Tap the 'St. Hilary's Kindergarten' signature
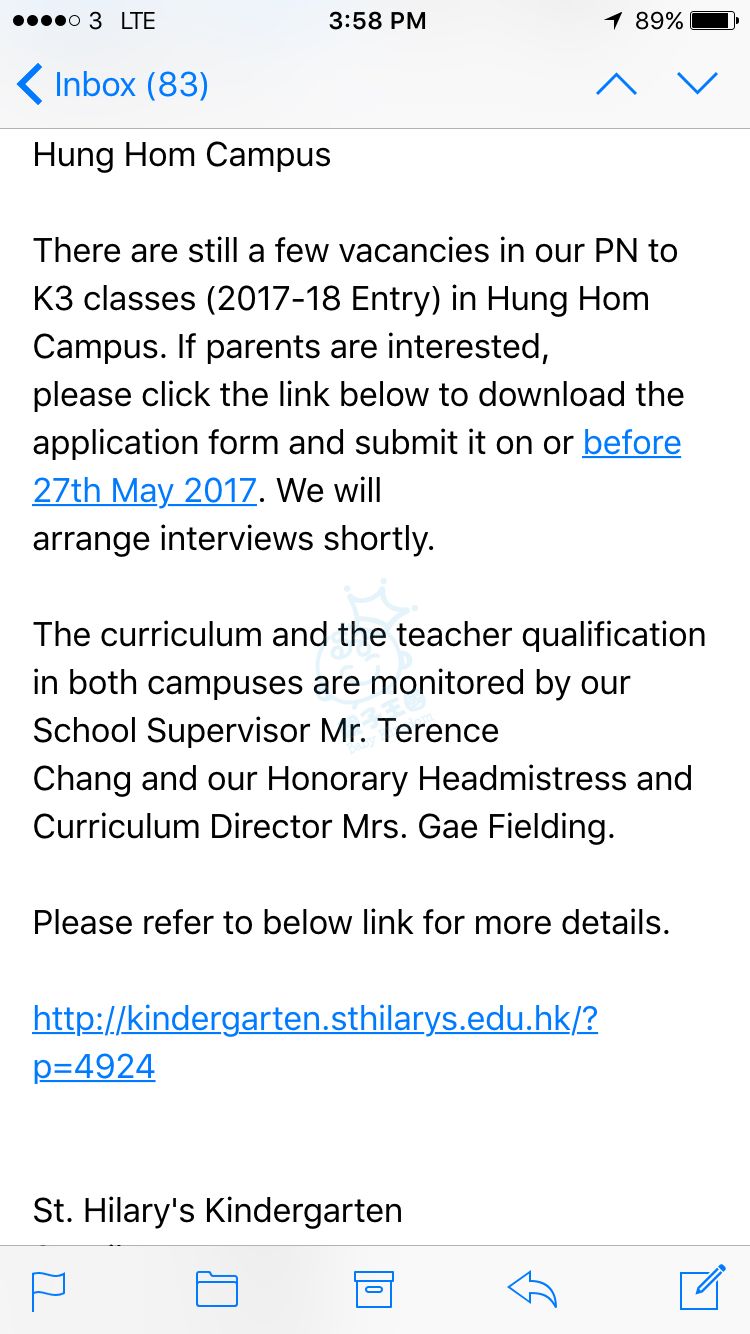 pyautogui.click(x=218, y=1210)
